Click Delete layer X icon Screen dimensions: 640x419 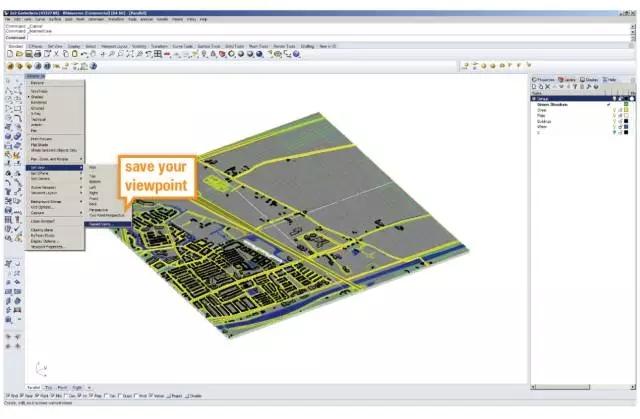[x=547, y=87]
